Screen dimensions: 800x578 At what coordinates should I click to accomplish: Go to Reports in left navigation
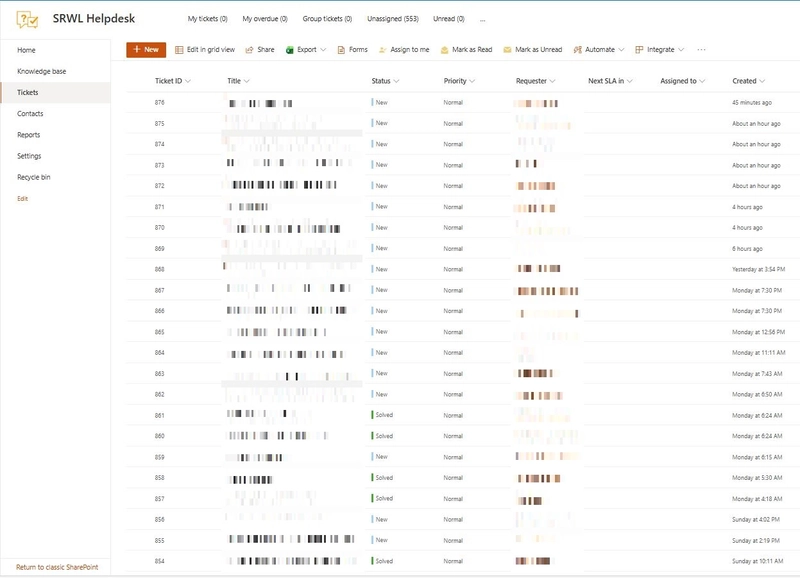[29, 135]
